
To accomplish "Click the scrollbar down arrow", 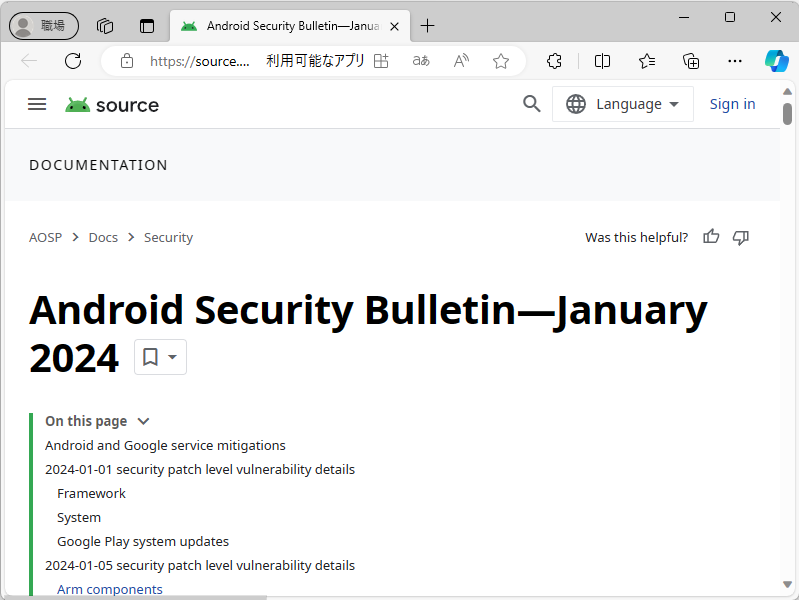I will coord(787,584).
